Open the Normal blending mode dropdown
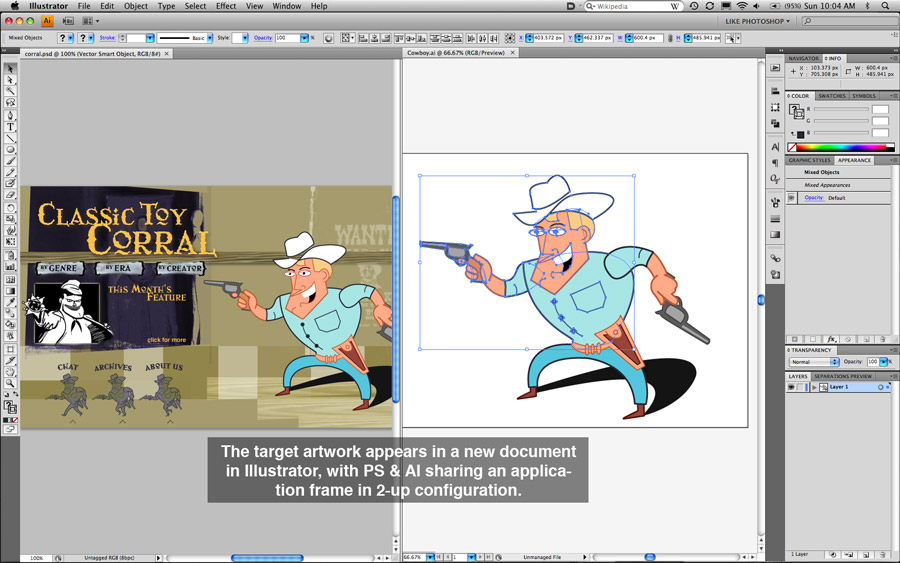The image size is (900, 563). pyautogui.click(x=812, y=362)
